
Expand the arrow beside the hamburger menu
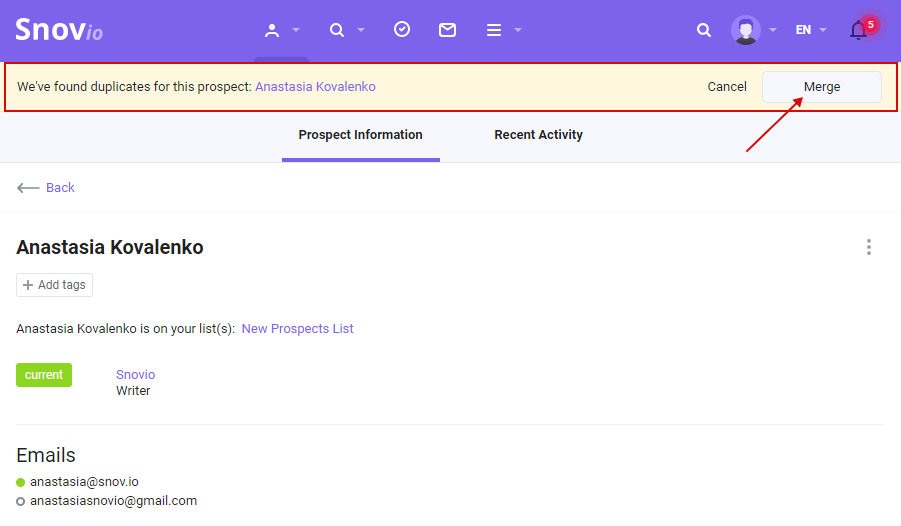[x=518, y=30]
